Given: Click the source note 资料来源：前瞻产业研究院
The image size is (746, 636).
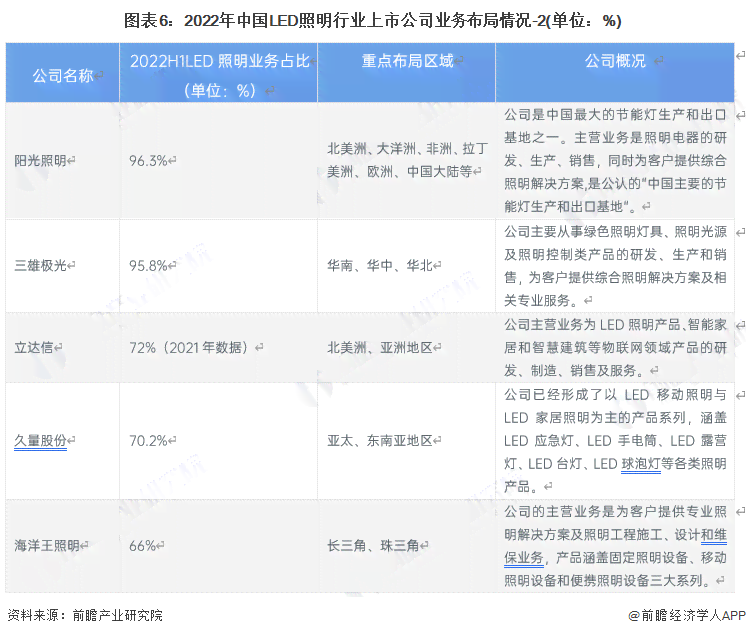Looking at the screenshot, I should pos(85,615).
